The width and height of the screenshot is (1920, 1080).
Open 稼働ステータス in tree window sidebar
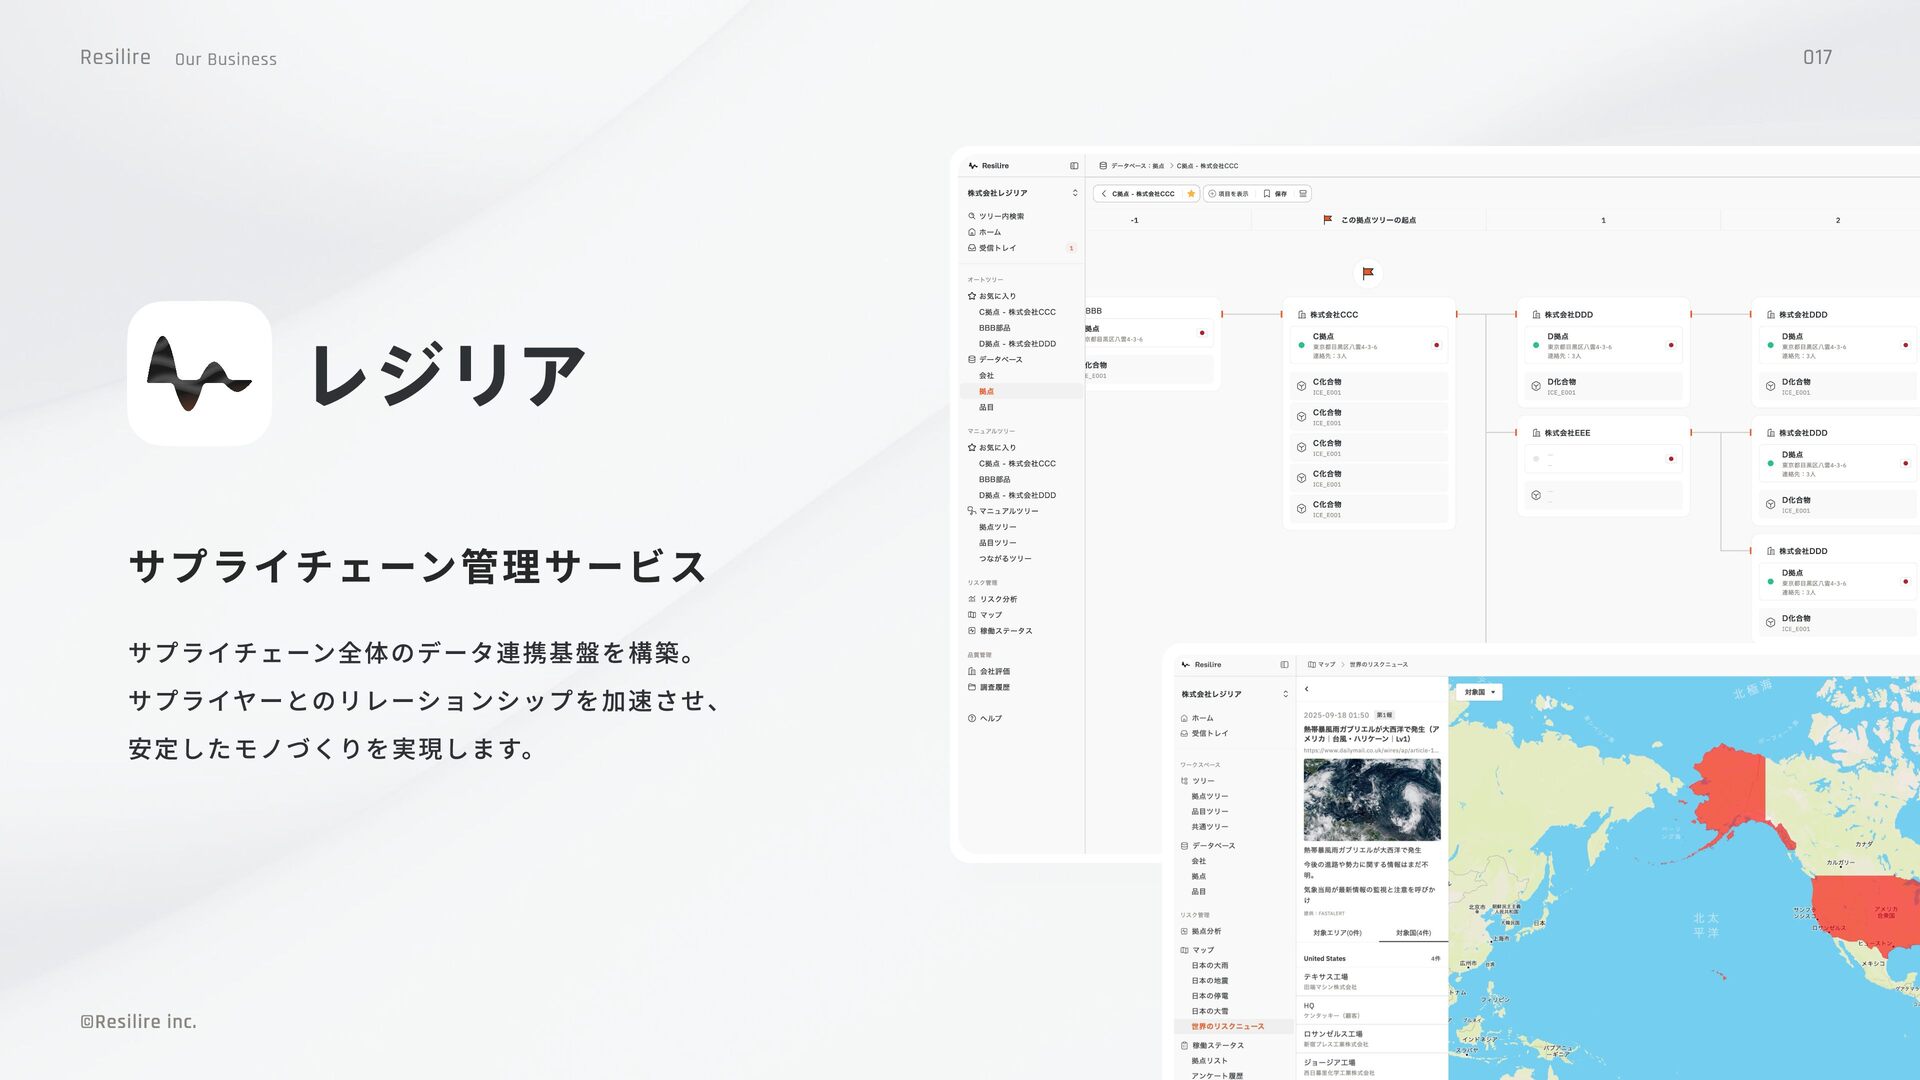click(x=1000, y=631)
